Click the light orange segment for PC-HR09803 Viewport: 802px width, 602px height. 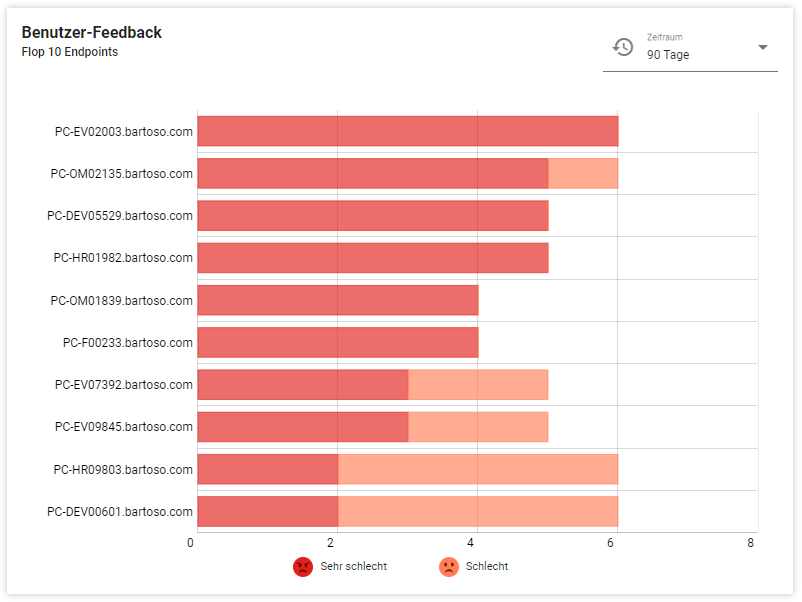(x=478, y=469)
